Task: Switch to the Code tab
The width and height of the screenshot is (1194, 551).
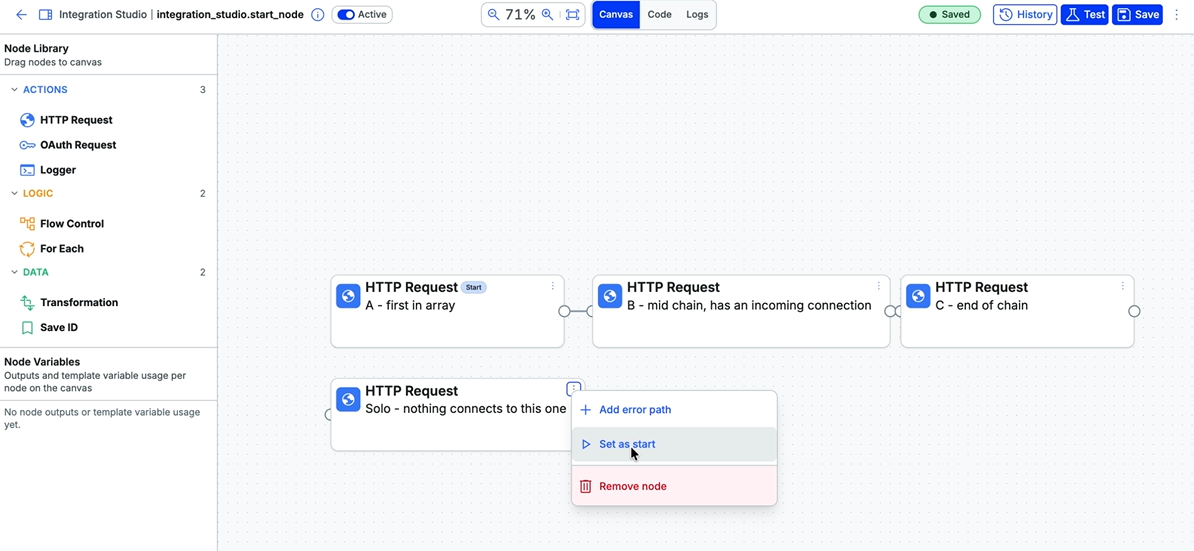Action: click(659, 14)
